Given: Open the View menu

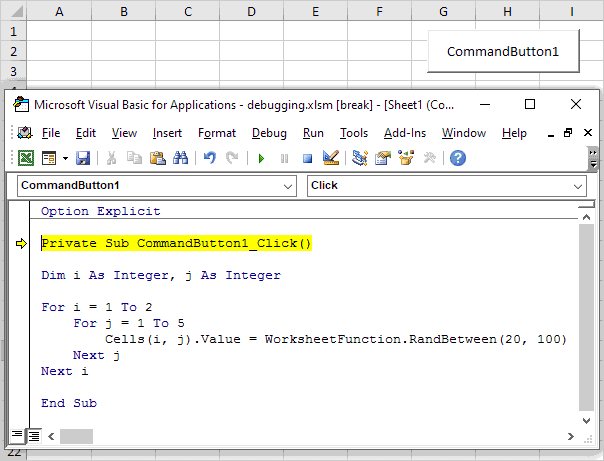Looking at the screenshot, I should click(124, 133).
